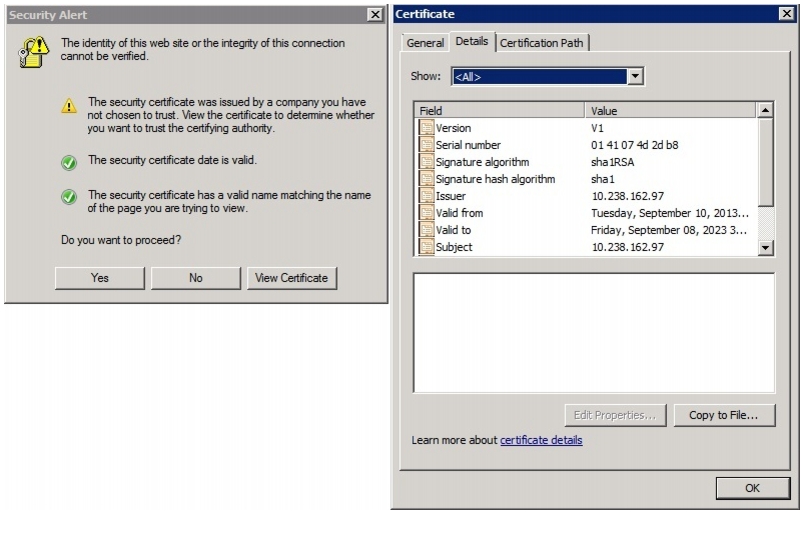This screenshot has width=802, height=544.
Task: Select the Issuer field text
Action: [451, 196]
